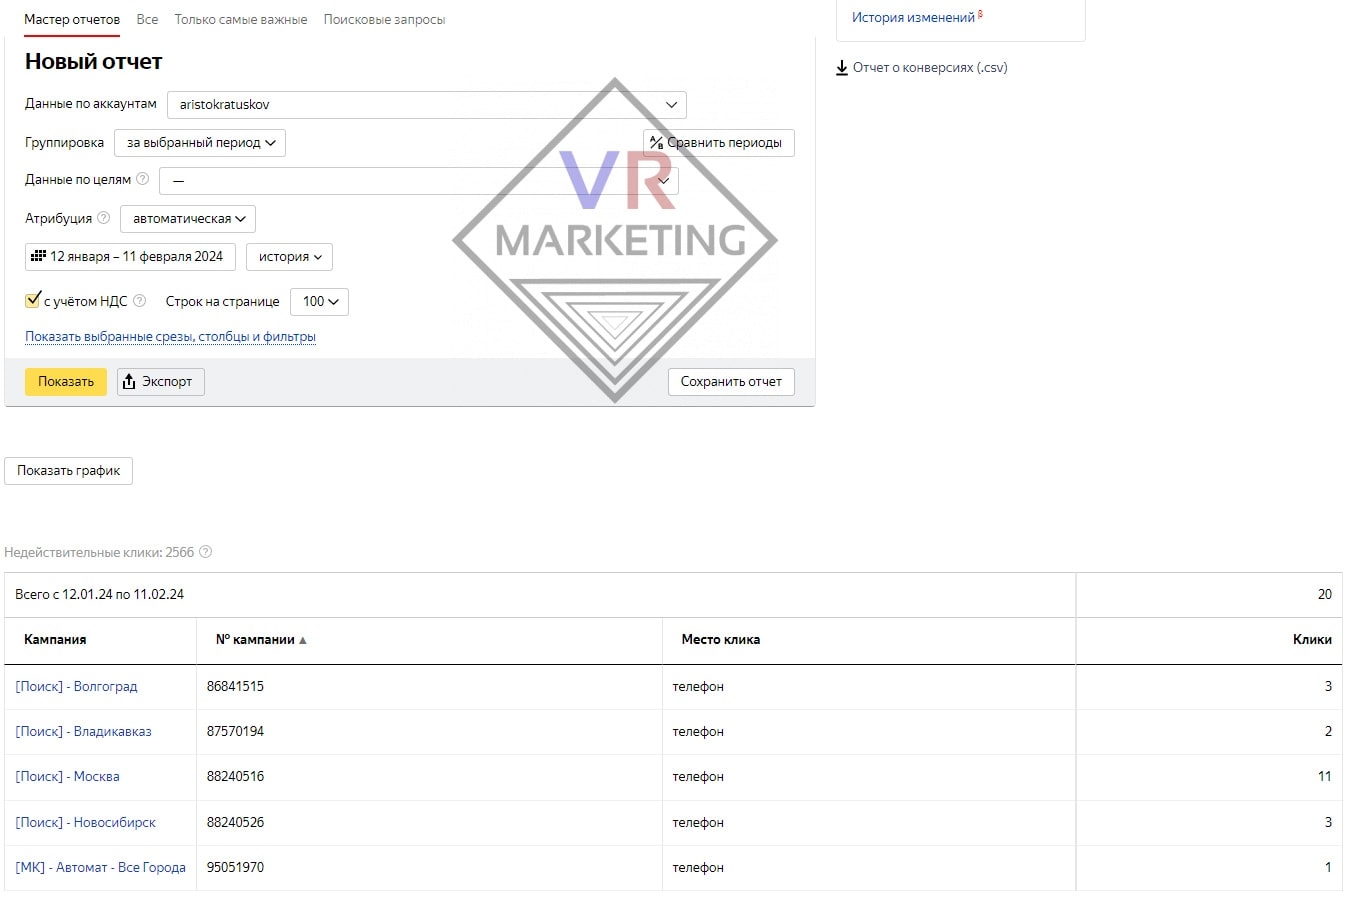Click the Клики column header
Viewport: 1352px width, 899px height.
point(1312,640)
